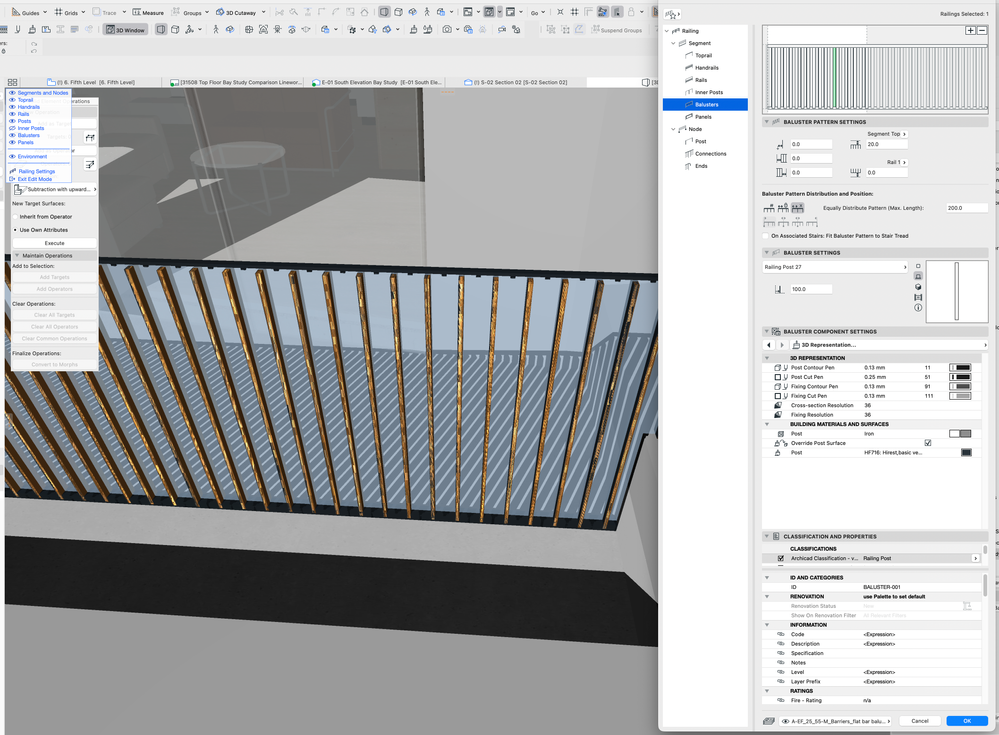Toggle the Override Post Surface checkbox
Image resolution: width=999 pixels, height=735 pixels.
point(928,443)
